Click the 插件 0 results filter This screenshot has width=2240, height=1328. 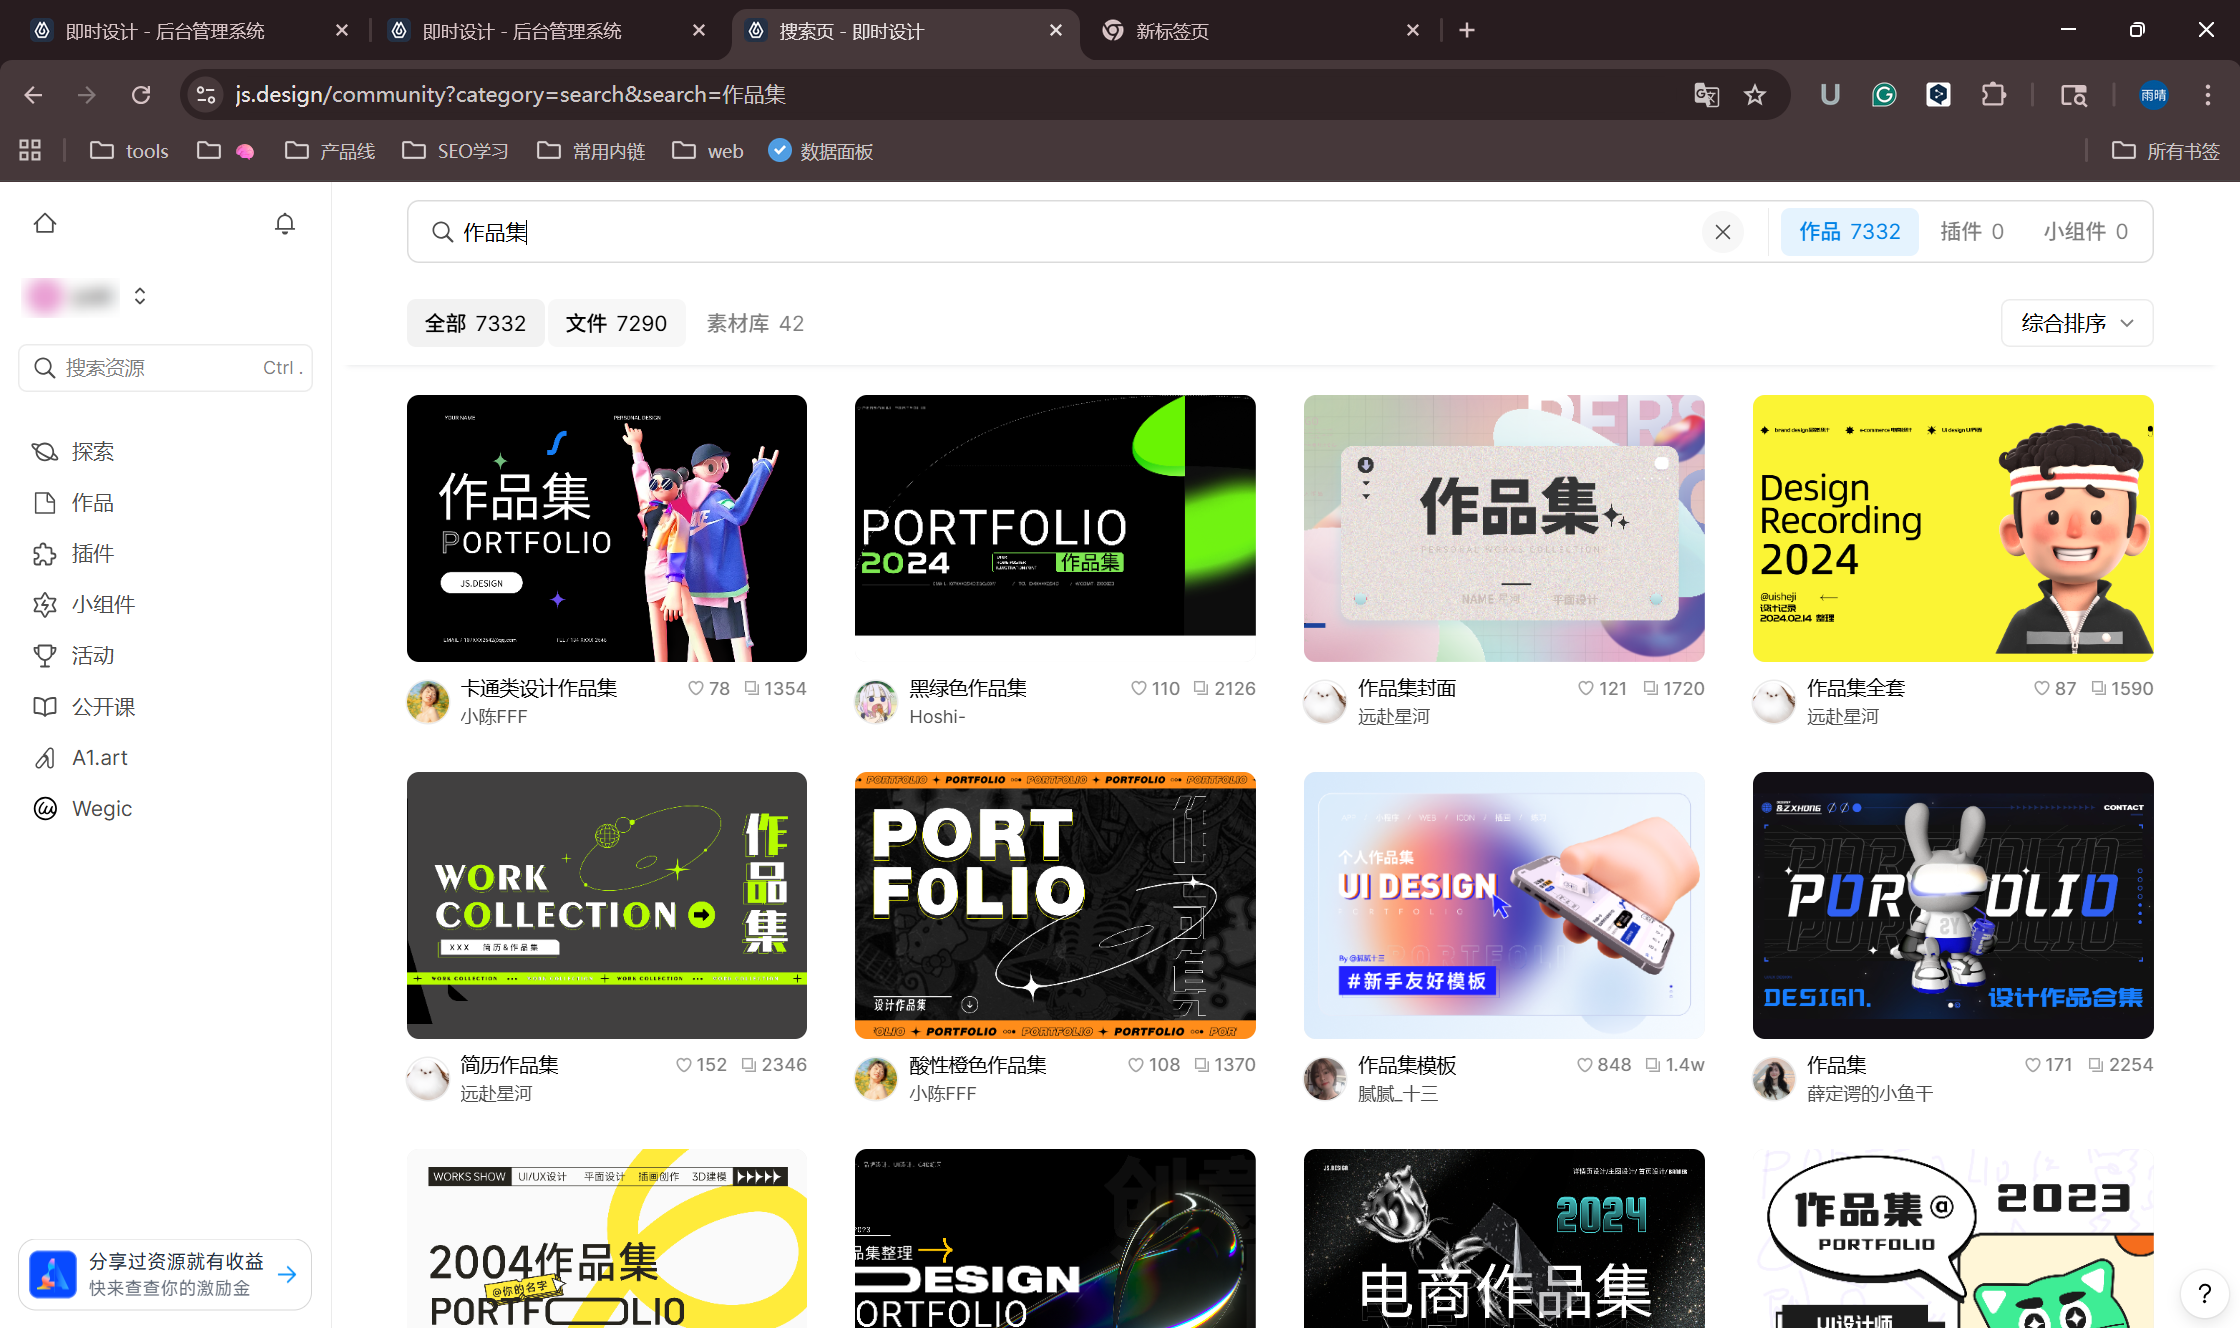1971,232
